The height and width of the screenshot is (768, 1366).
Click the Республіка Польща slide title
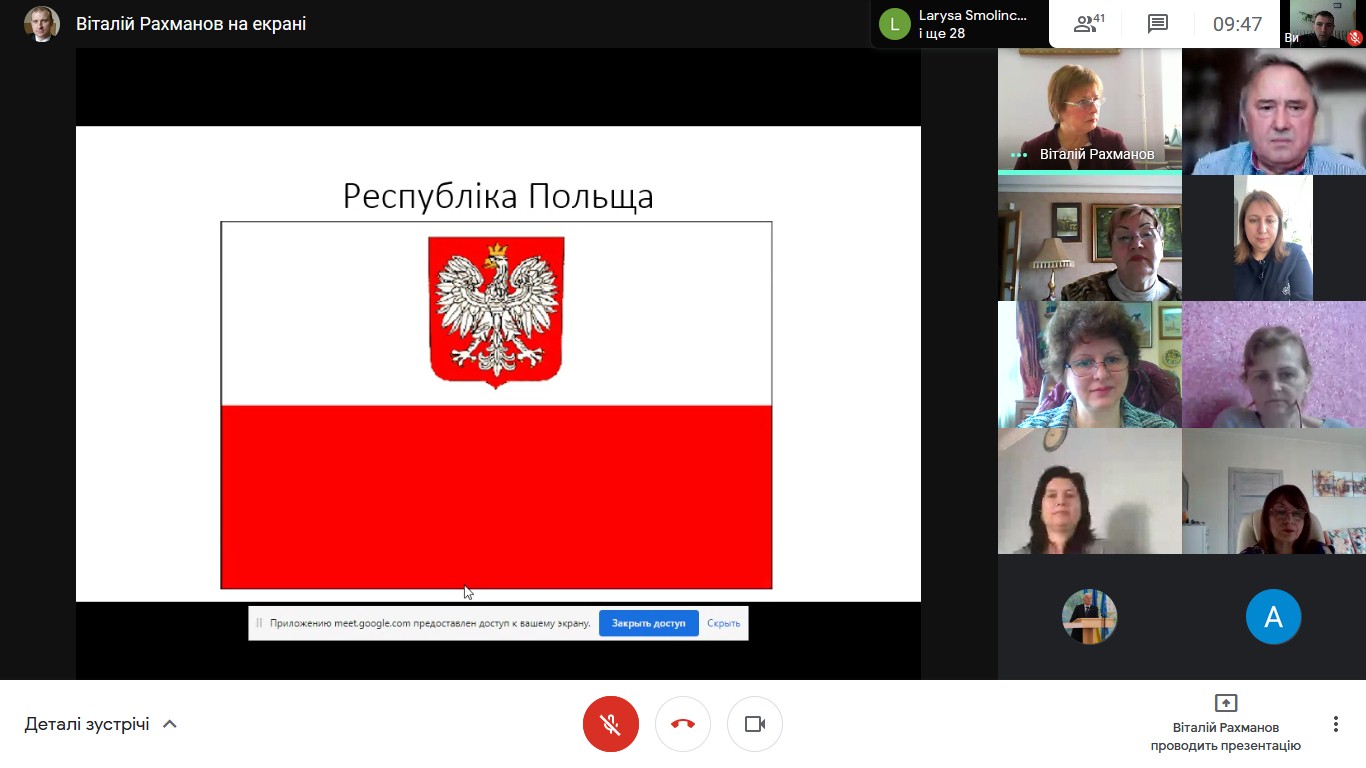[x=498, y=196]
